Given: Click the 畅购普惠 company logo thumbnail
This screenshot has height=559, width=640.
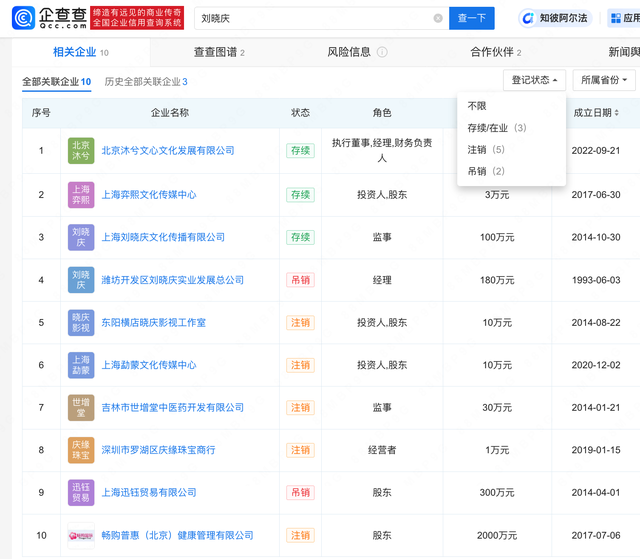Looking at the screenshot, I should pos(81,536).
